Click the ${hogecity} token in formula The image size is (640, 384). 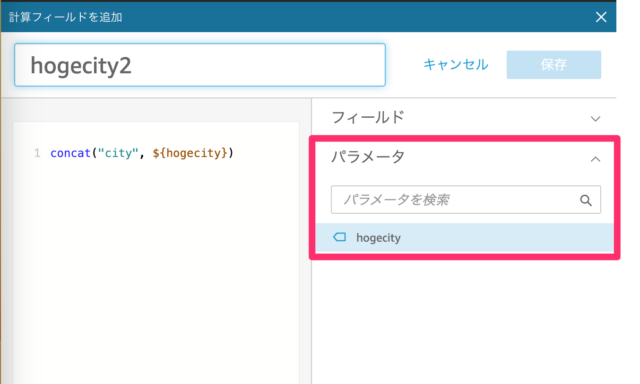pos(190,153)
